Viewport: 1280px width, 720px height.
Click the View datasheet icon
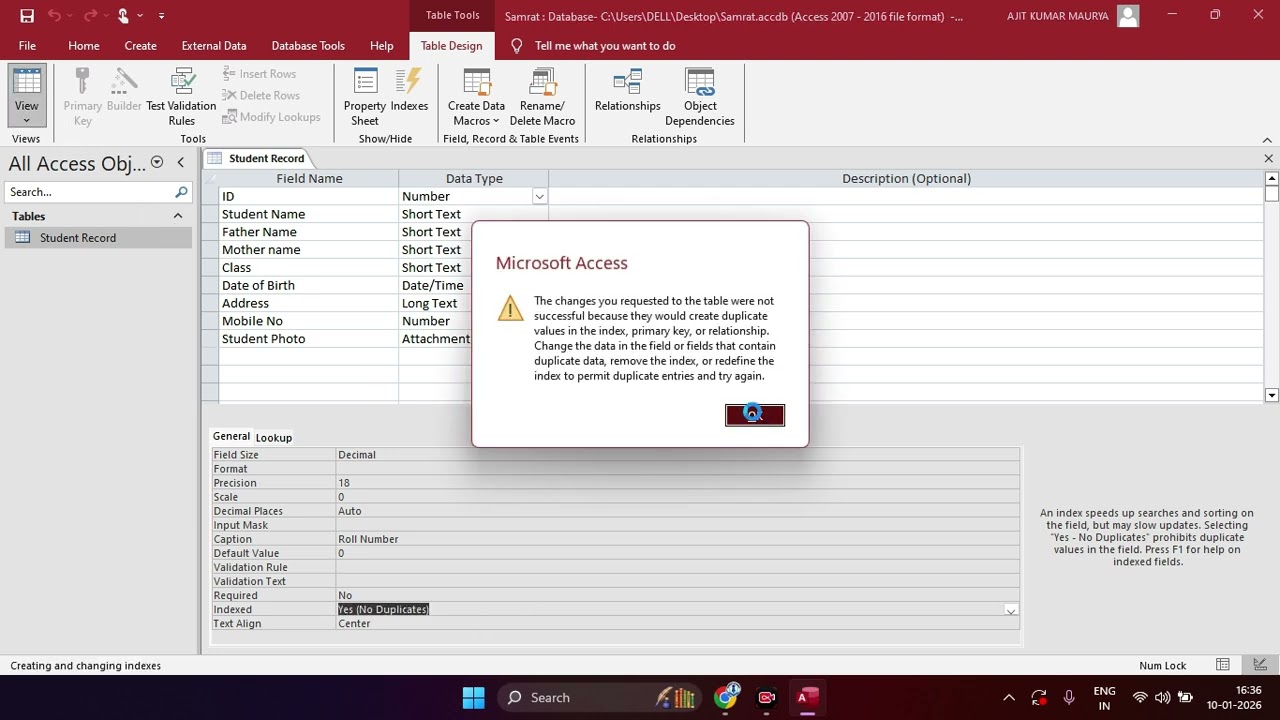tap(27, 82)
